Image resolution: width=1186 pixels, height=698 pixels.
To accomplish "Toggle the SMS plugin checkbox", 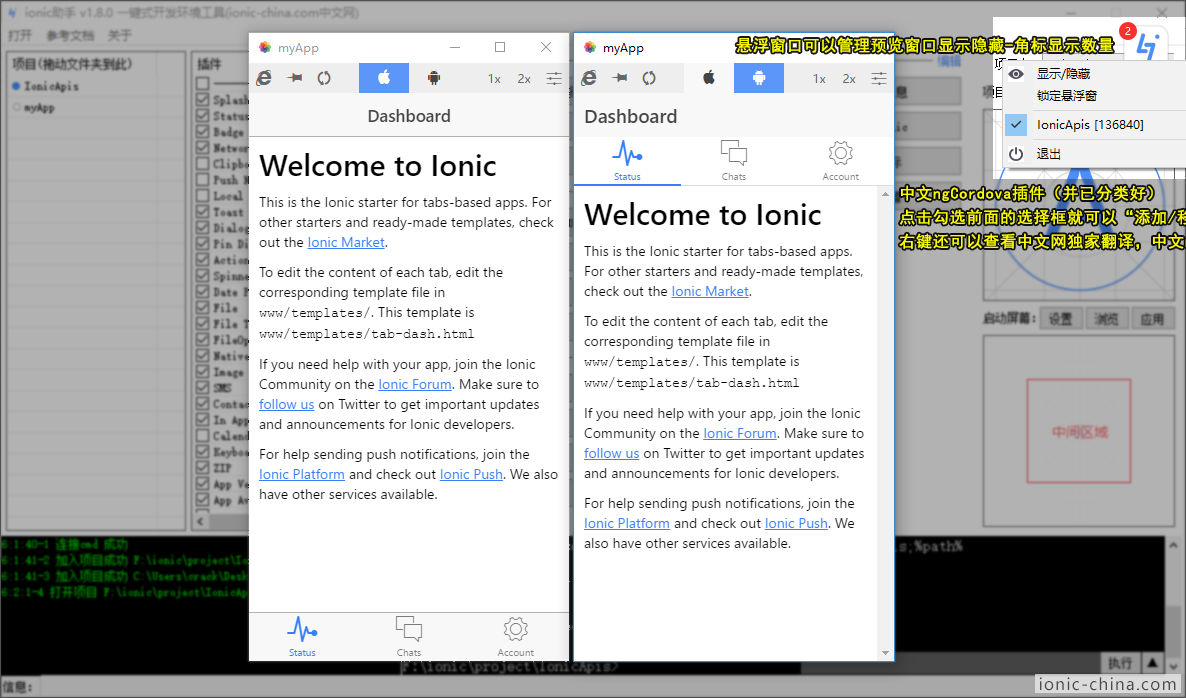I will click(203, 387).
